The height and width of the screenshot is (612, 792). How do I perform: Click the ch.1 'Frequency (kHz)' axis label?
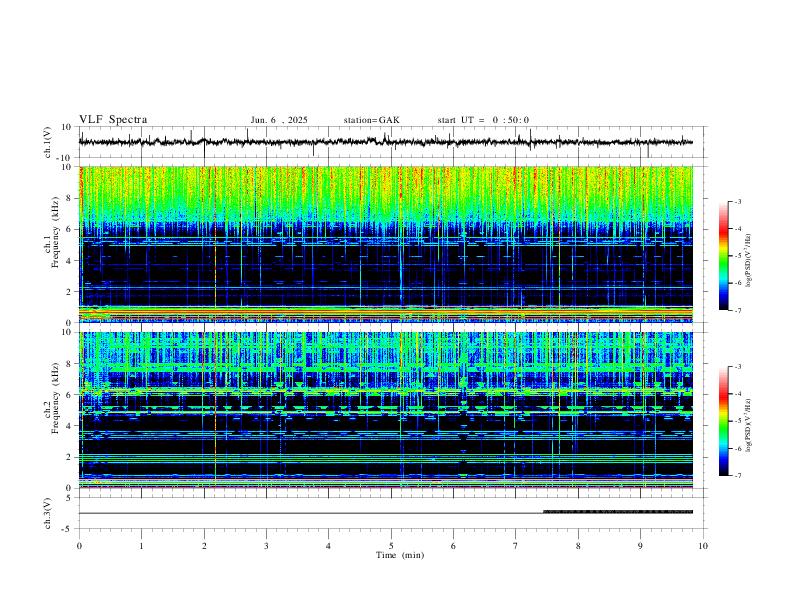55,232
